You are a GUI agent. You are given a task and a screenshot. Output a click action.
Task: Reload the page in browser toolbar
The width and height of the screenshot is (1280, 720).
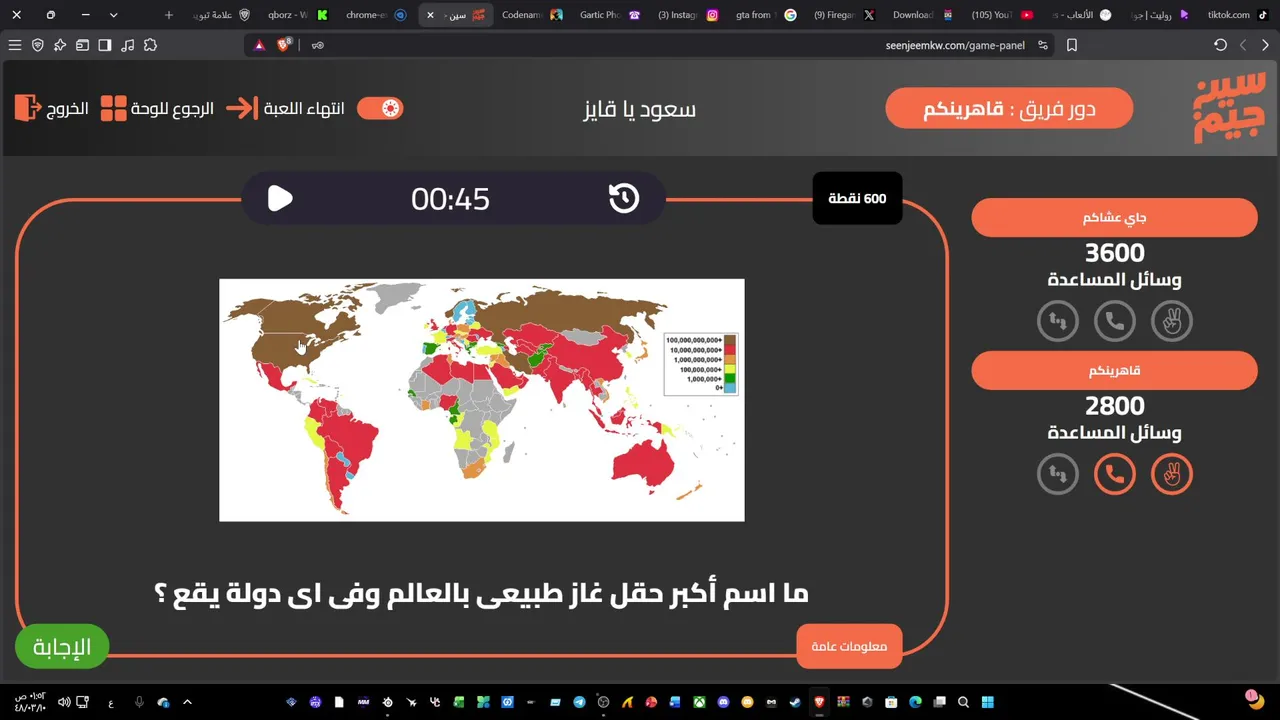(1220, 45)
